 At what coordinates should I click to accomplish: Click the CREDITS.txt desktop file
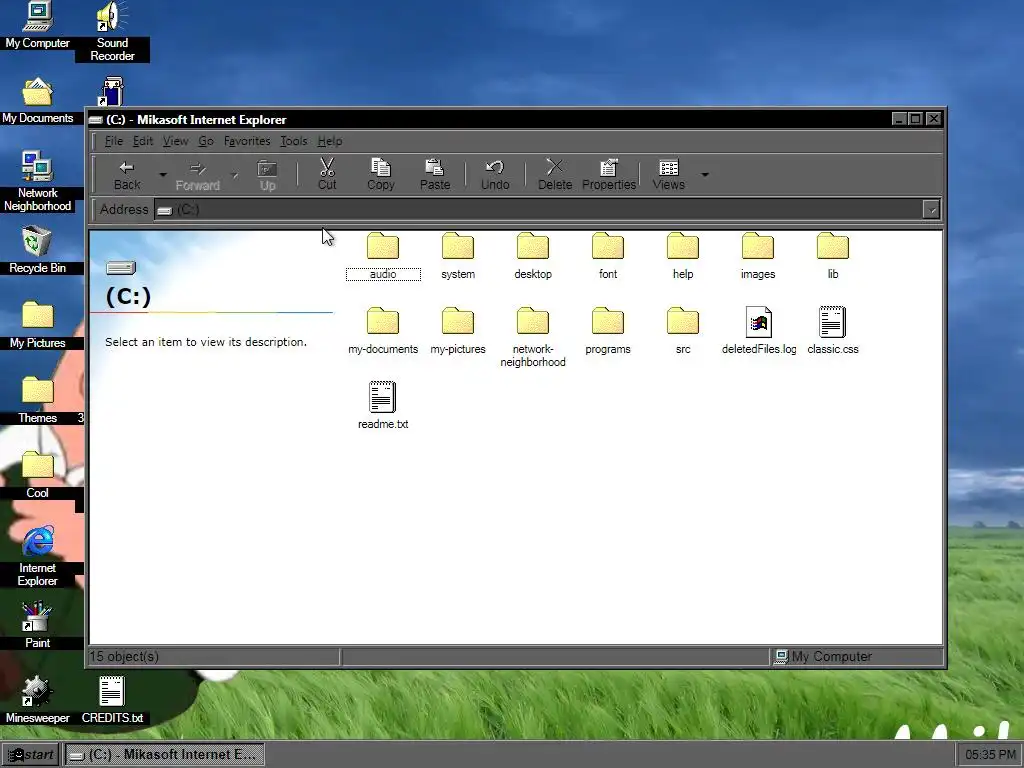coord(112,700)
